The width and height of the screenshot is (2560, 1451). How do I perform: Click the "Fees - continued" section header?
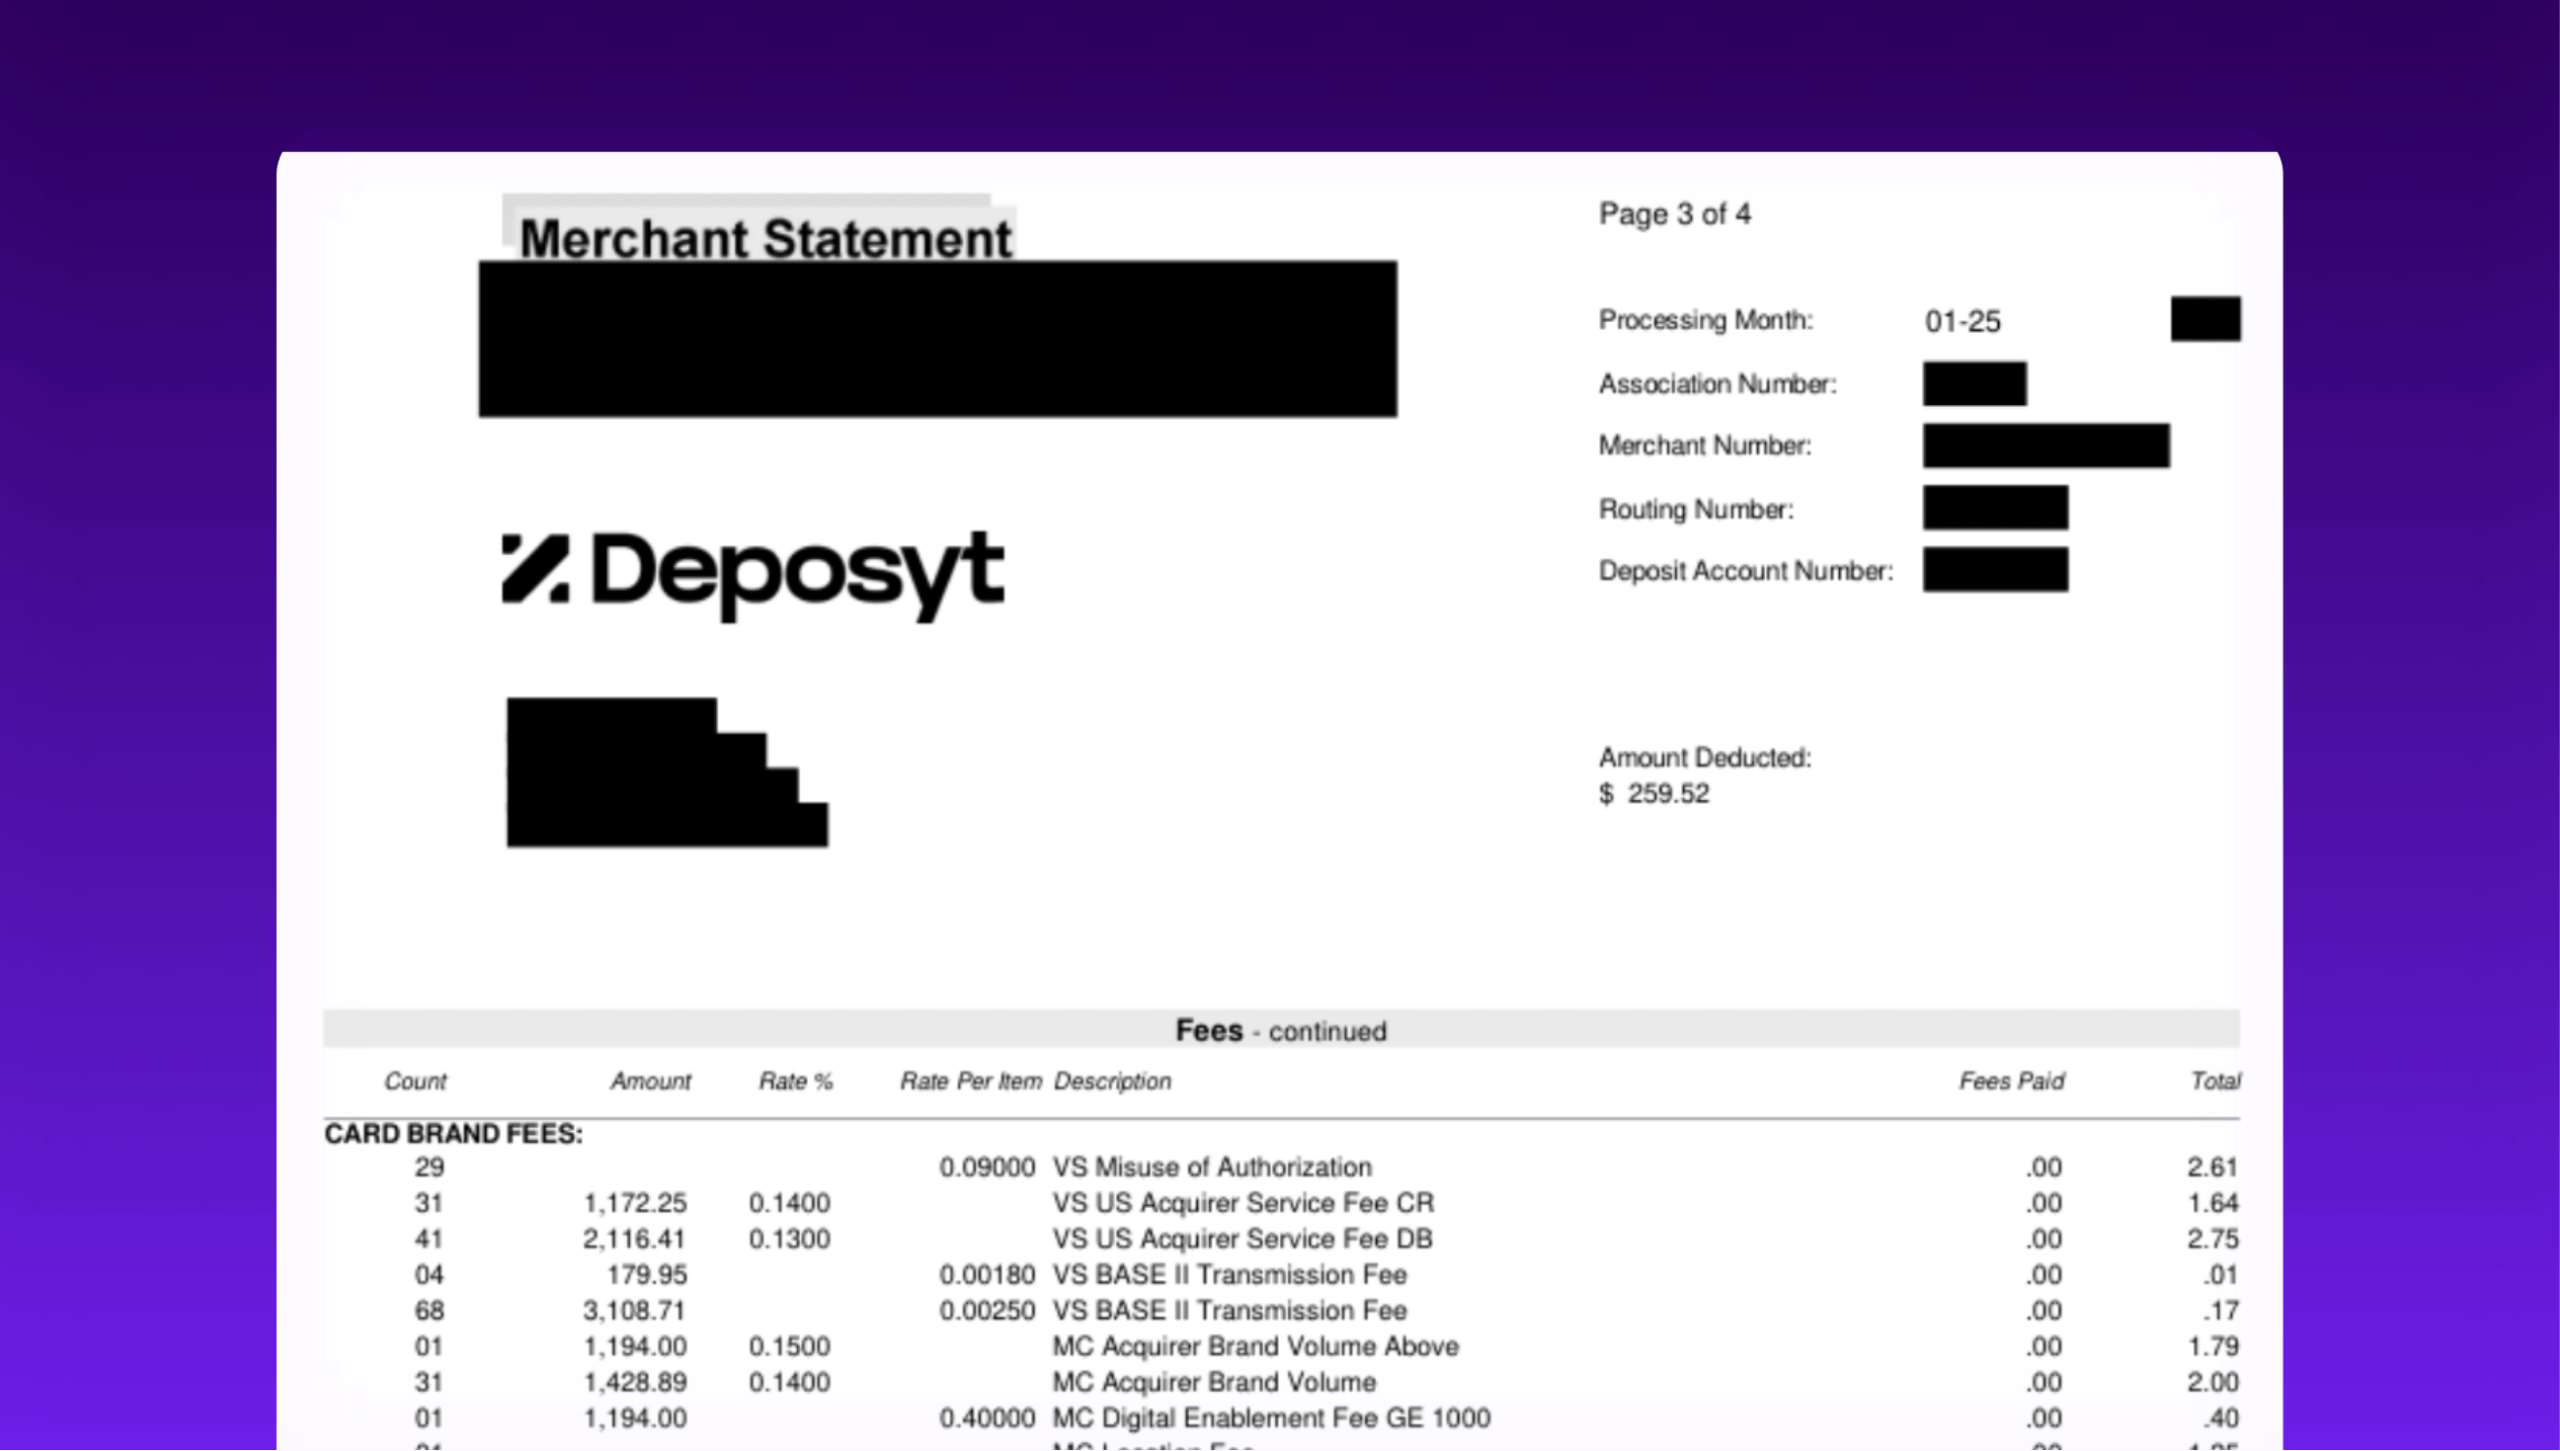[1280, 1030]
